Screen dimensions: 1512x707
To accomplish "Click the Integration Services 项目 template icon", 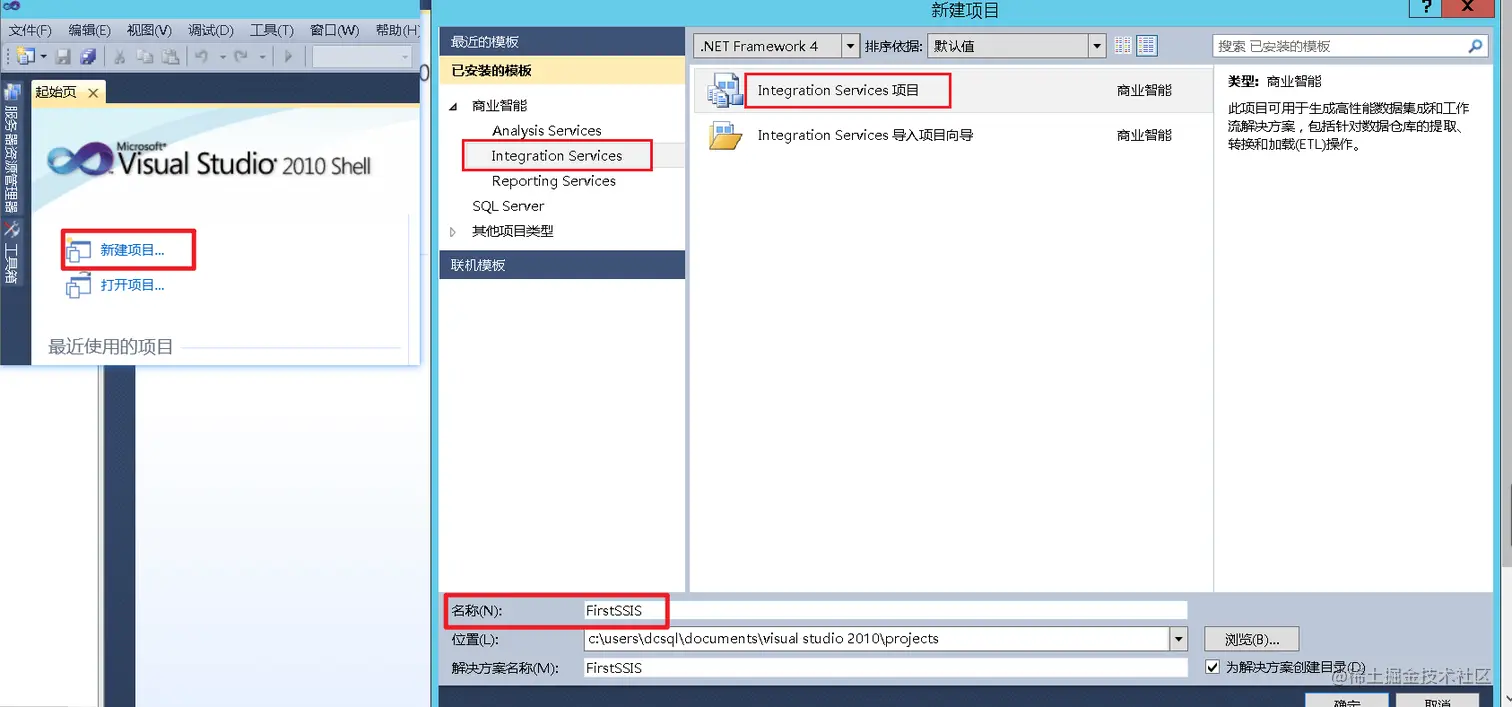I will click(x=724, y=90).
